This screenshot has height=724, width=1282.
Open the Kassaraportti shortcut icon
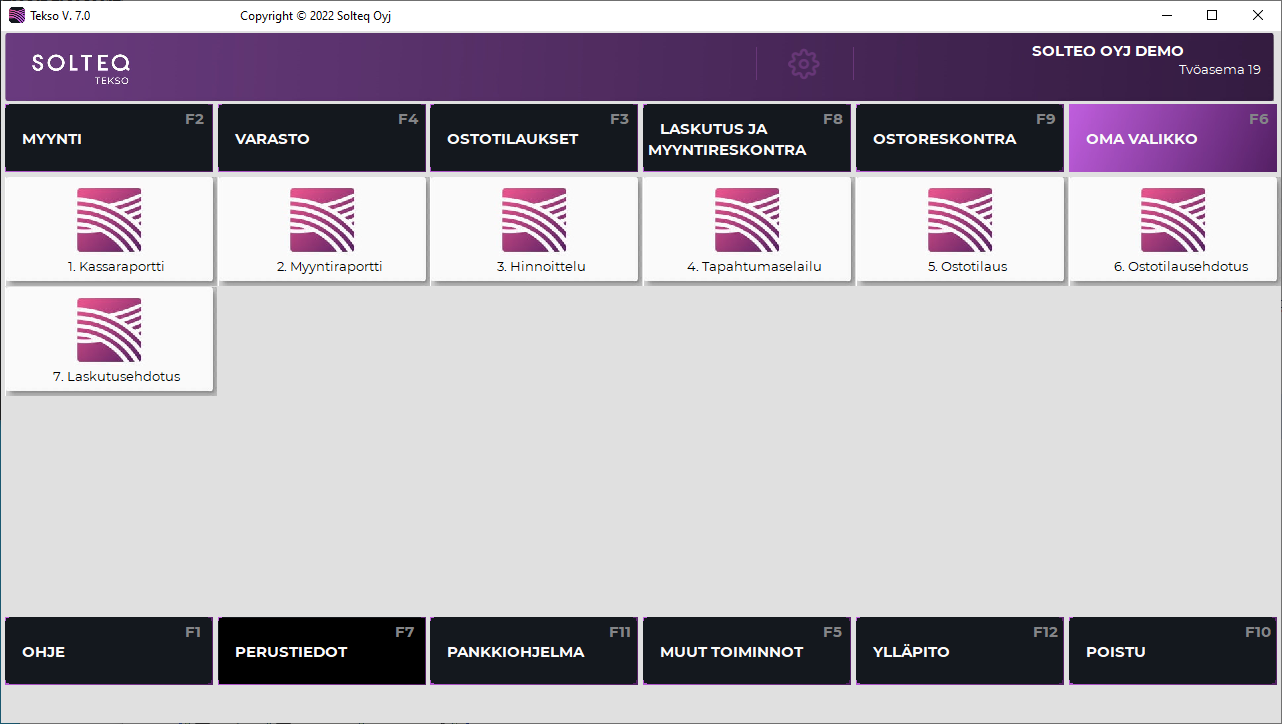point(109,220)
